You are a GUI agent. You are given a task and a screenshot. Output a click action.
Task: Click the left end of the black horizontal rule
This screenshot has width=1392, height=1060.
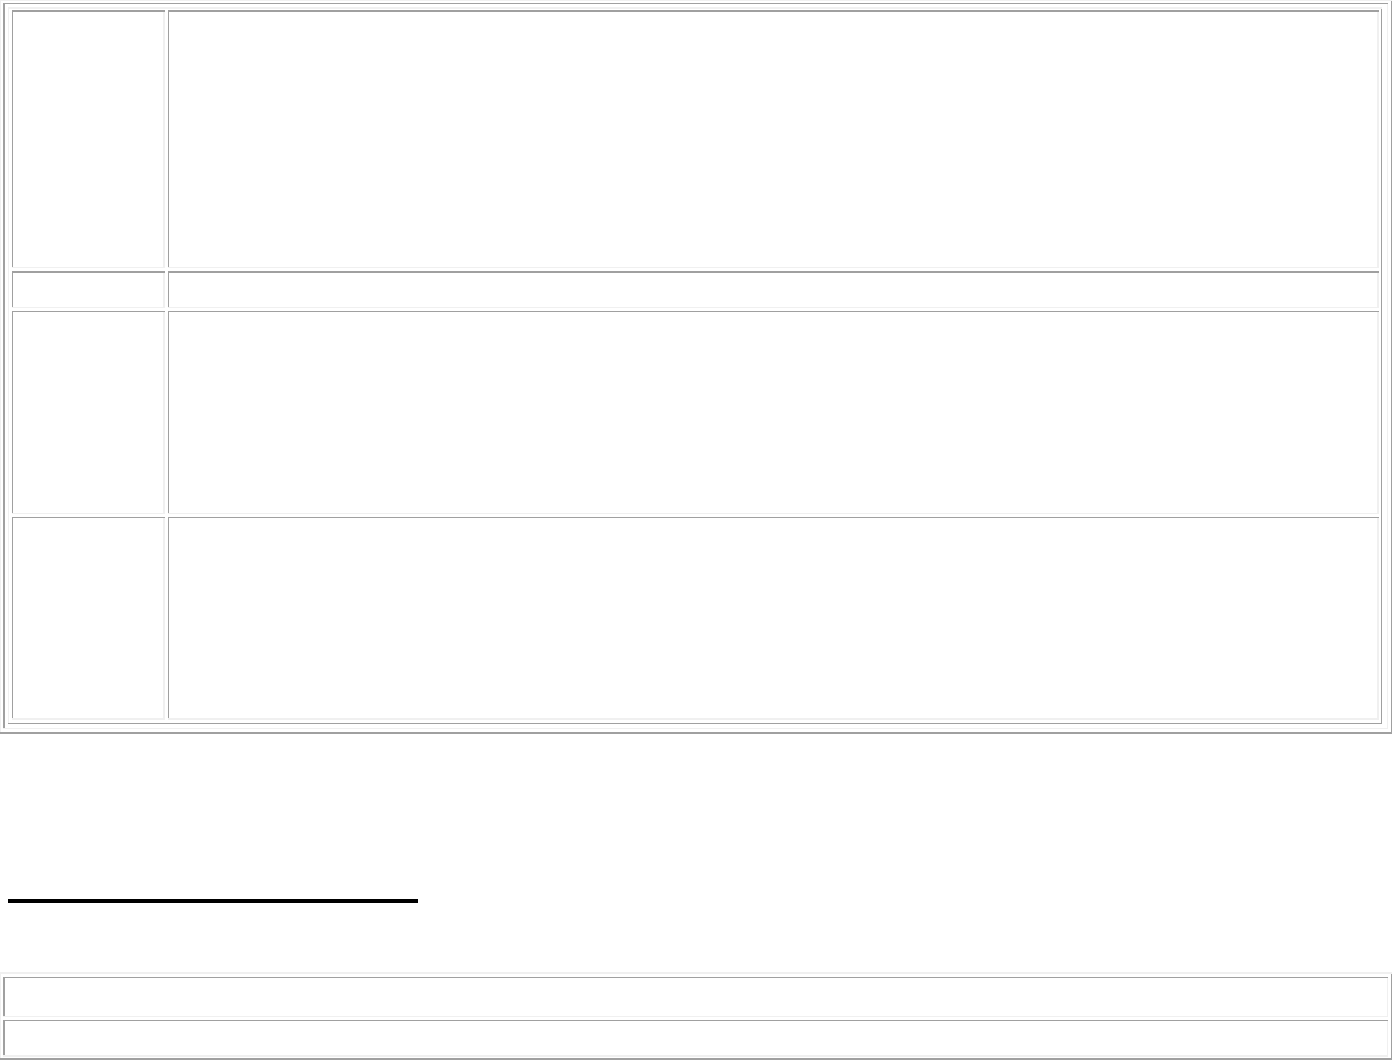12,901
